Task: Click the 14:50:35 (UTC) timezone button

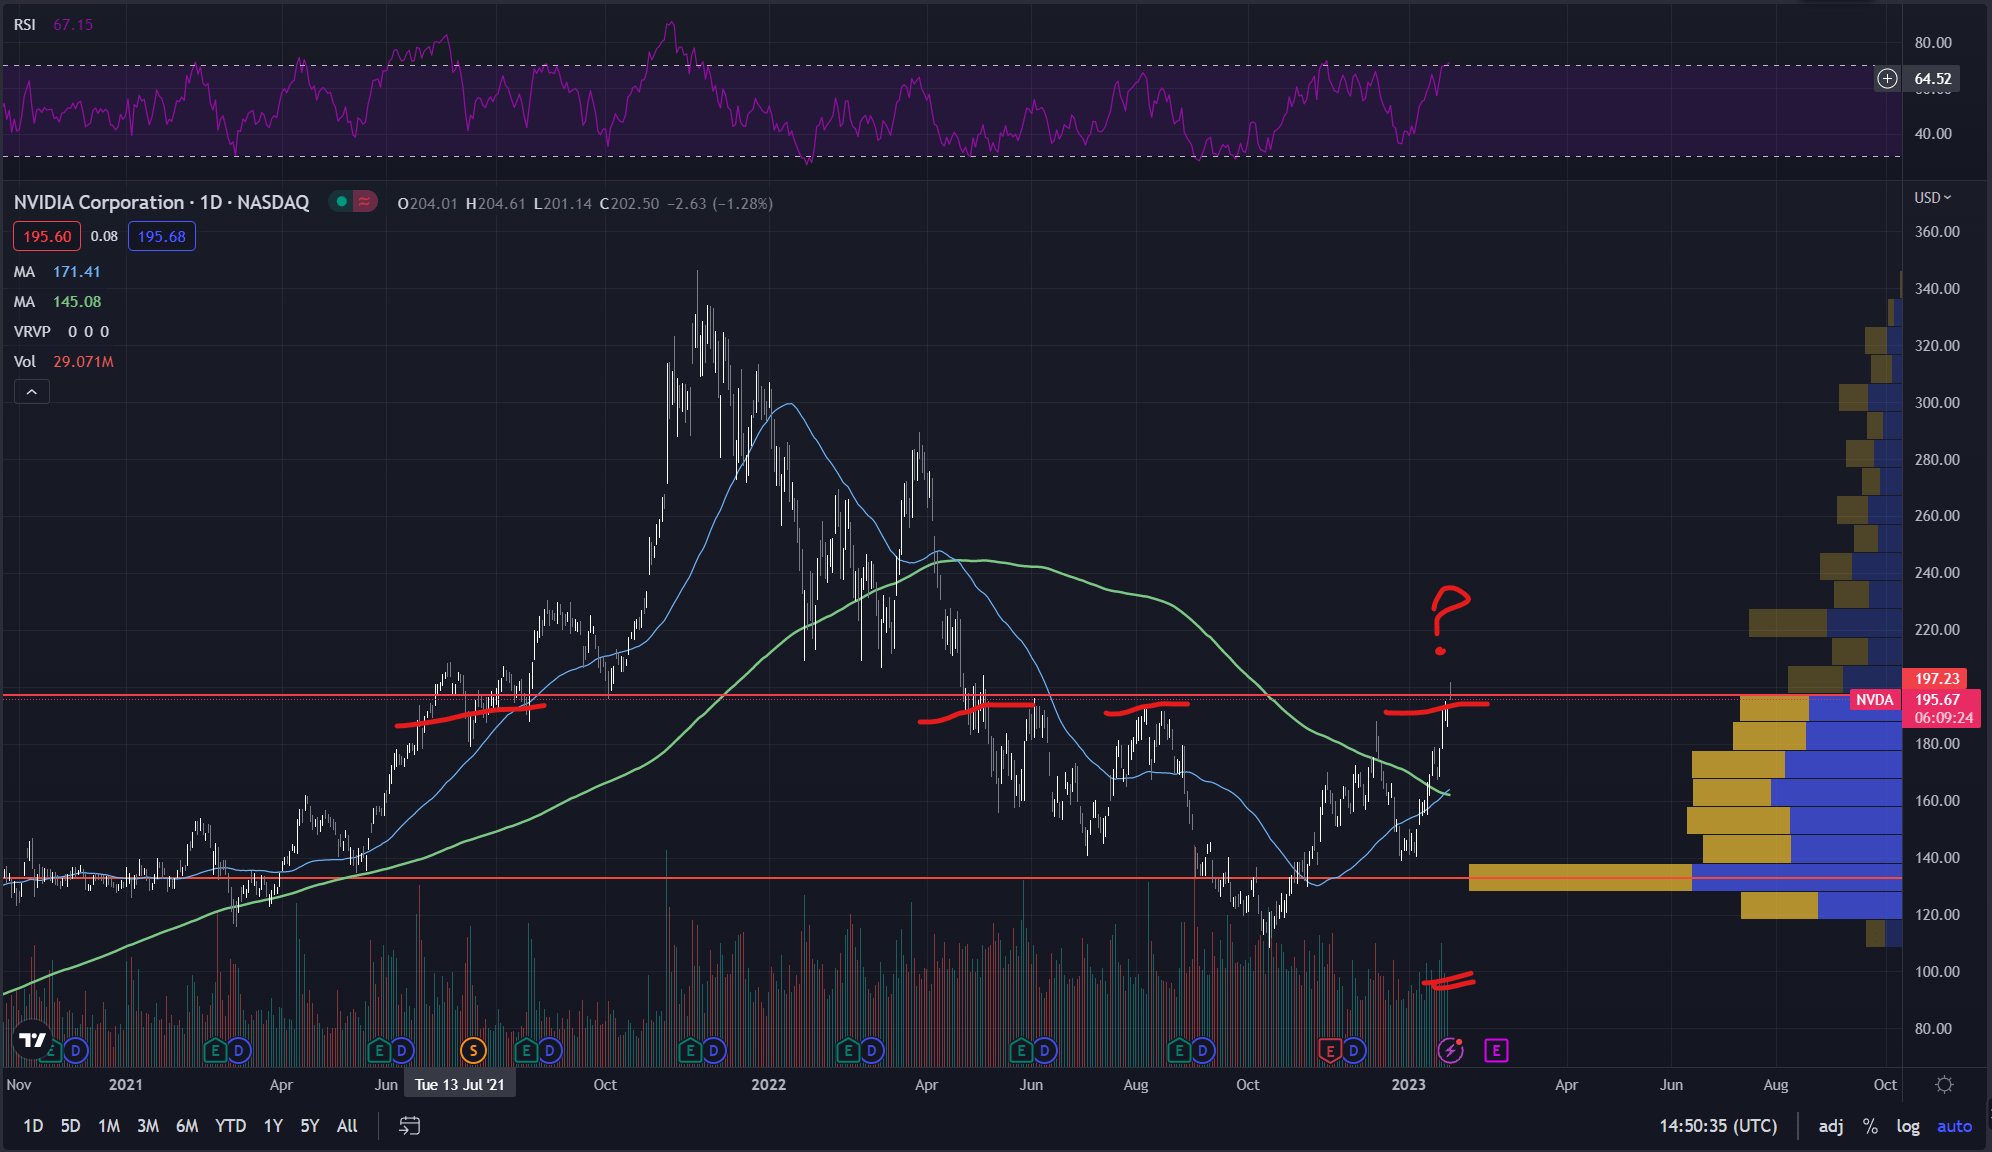Action: (x=1718, y=1126)
